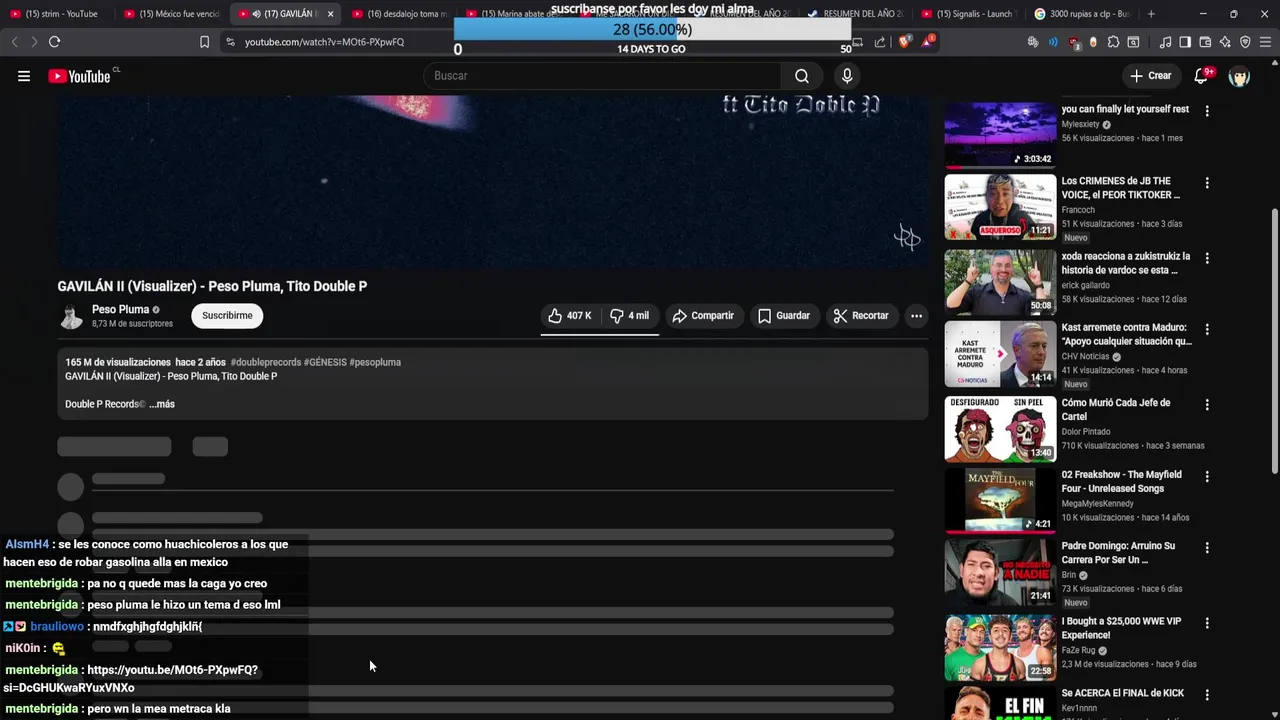
Task: Open options for 'you can finally let yourself rest'
Action: point(1207,111)
